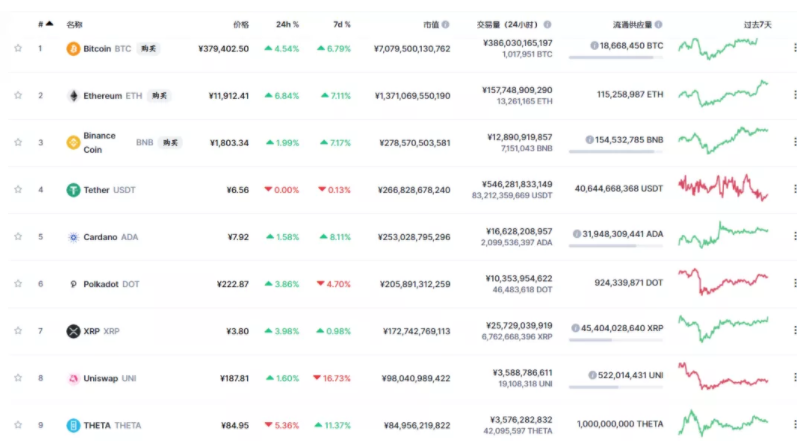Click the Cardano coin logo
Viewport: 797px width, 441px height.
73,237
